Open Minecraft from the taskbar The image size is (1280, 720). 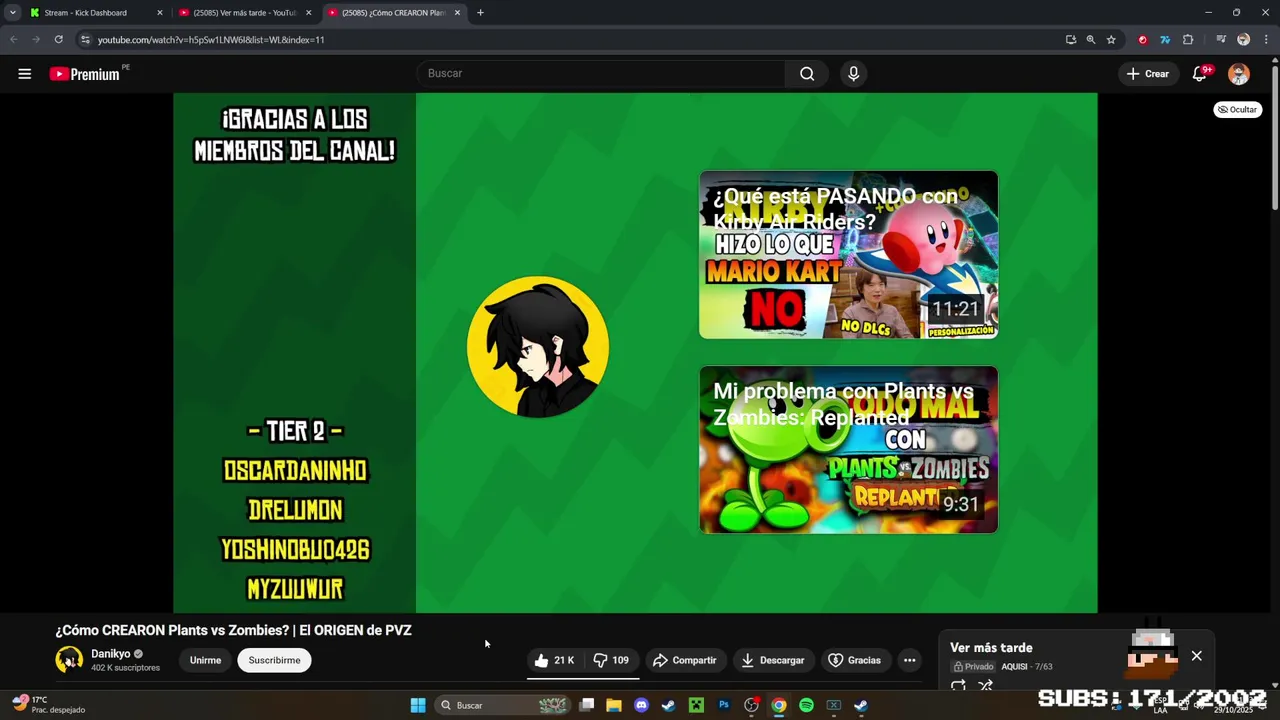[696, 705]
